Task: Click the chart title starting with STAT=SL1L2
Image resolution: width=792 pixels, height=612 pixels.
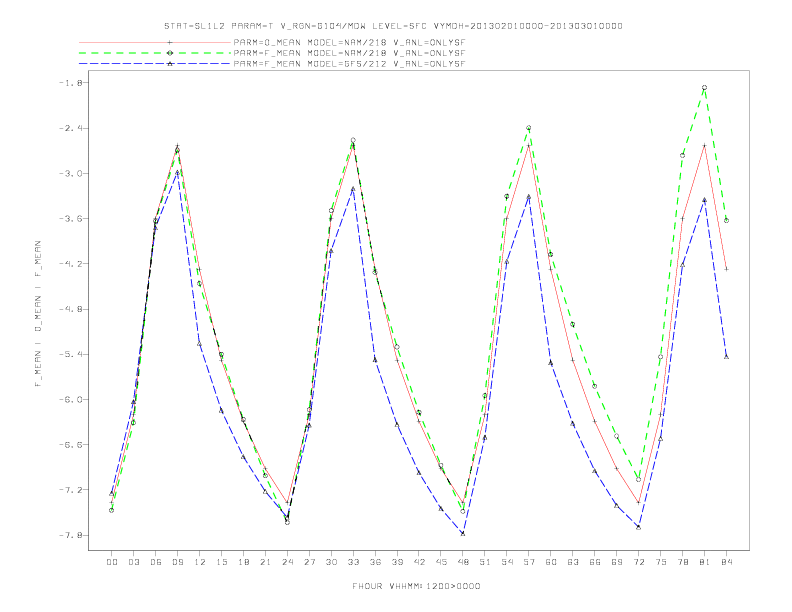Action: click(x=393, y=26)
